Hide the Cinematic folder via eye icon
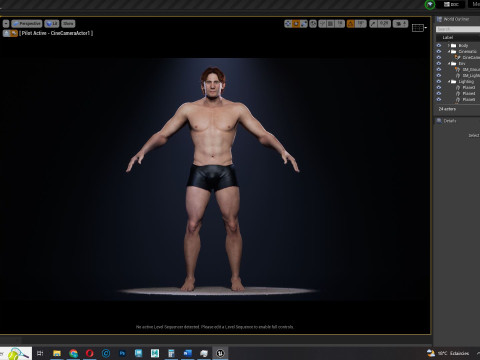The width and height of the screenshot is (480, 360). coord(439,51)
